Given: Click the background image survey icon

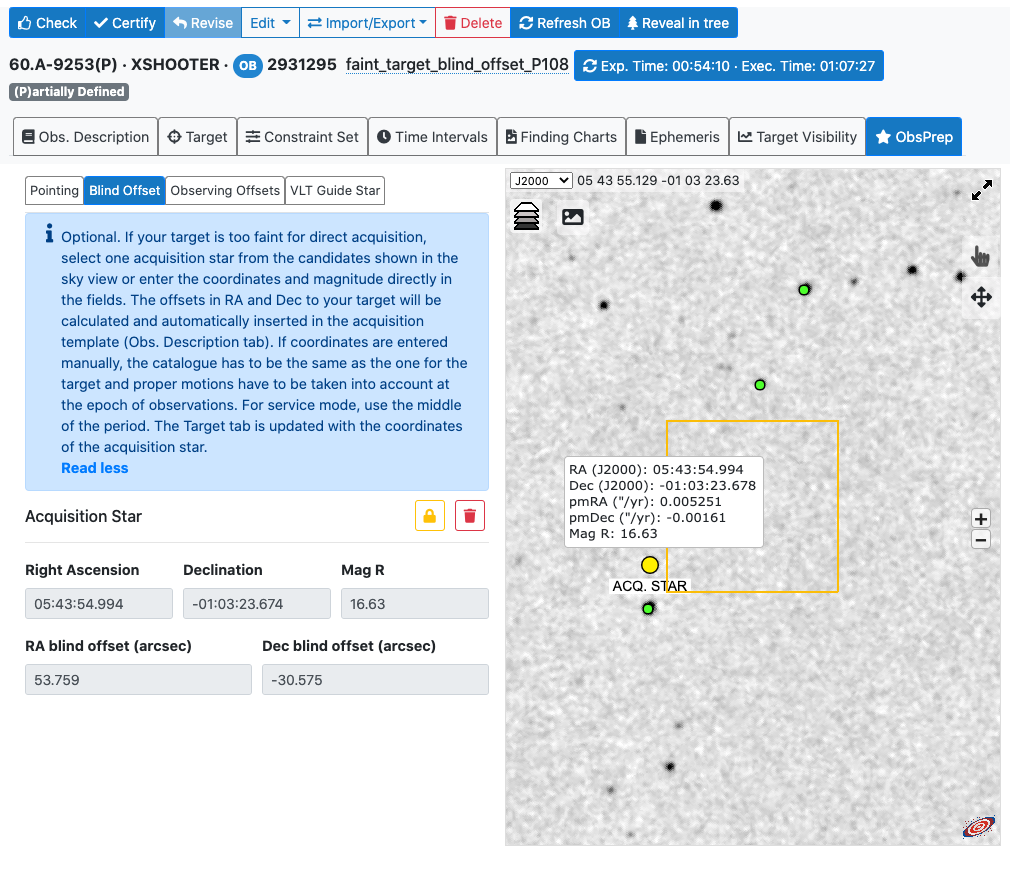Looking at the screenshot, I should pyautogui.click(x=572, y=216).
